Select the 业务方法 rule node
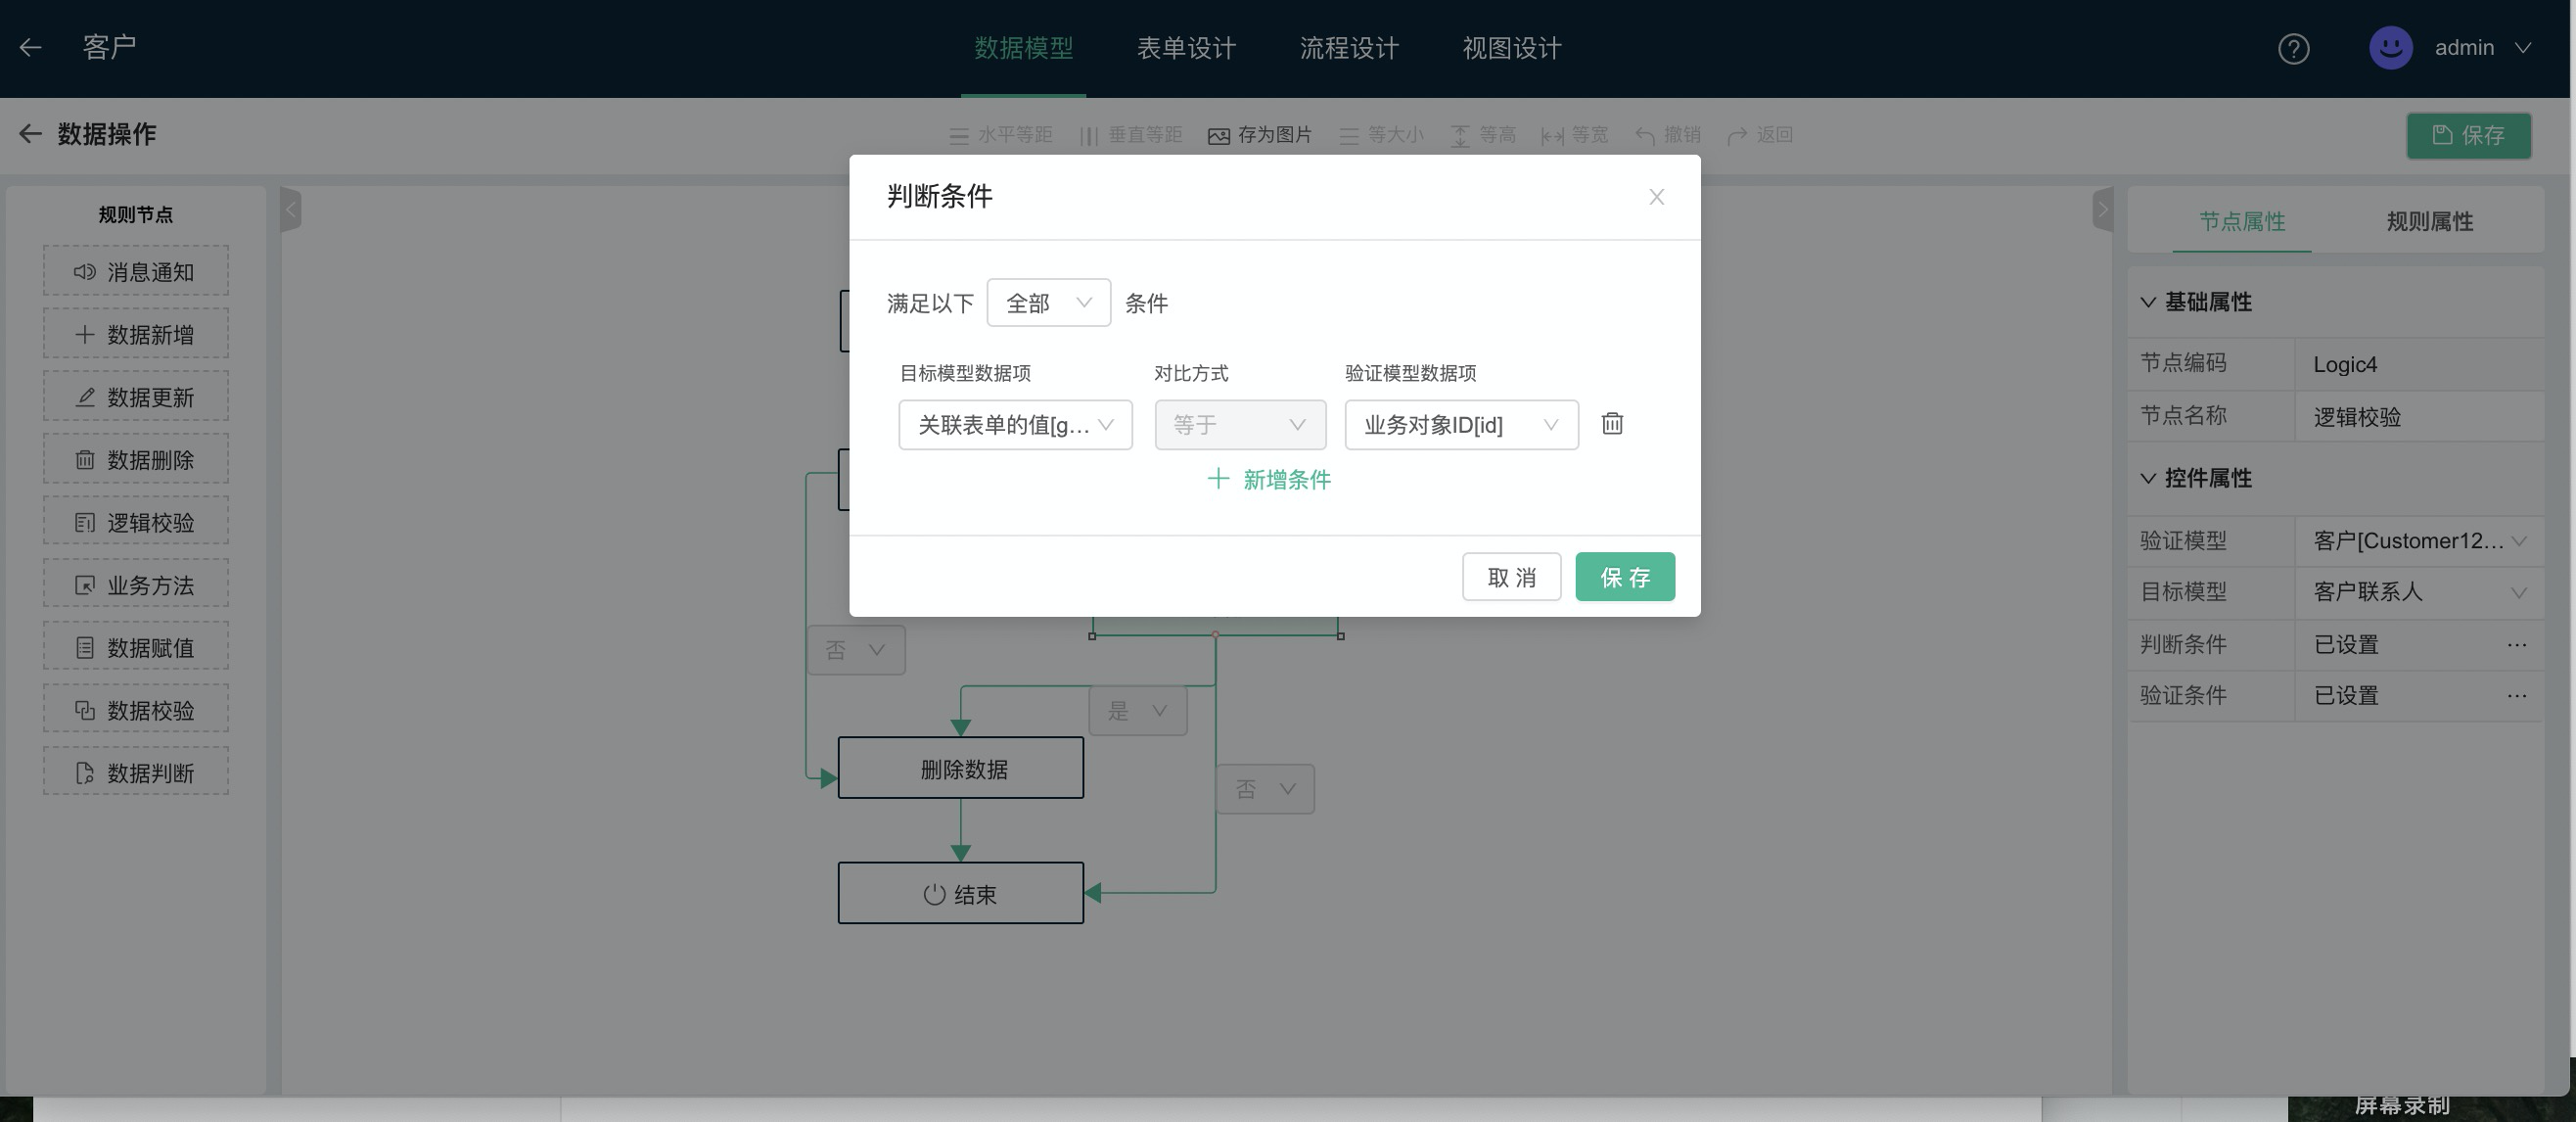 pyautogui.click(x=135, y=584)
